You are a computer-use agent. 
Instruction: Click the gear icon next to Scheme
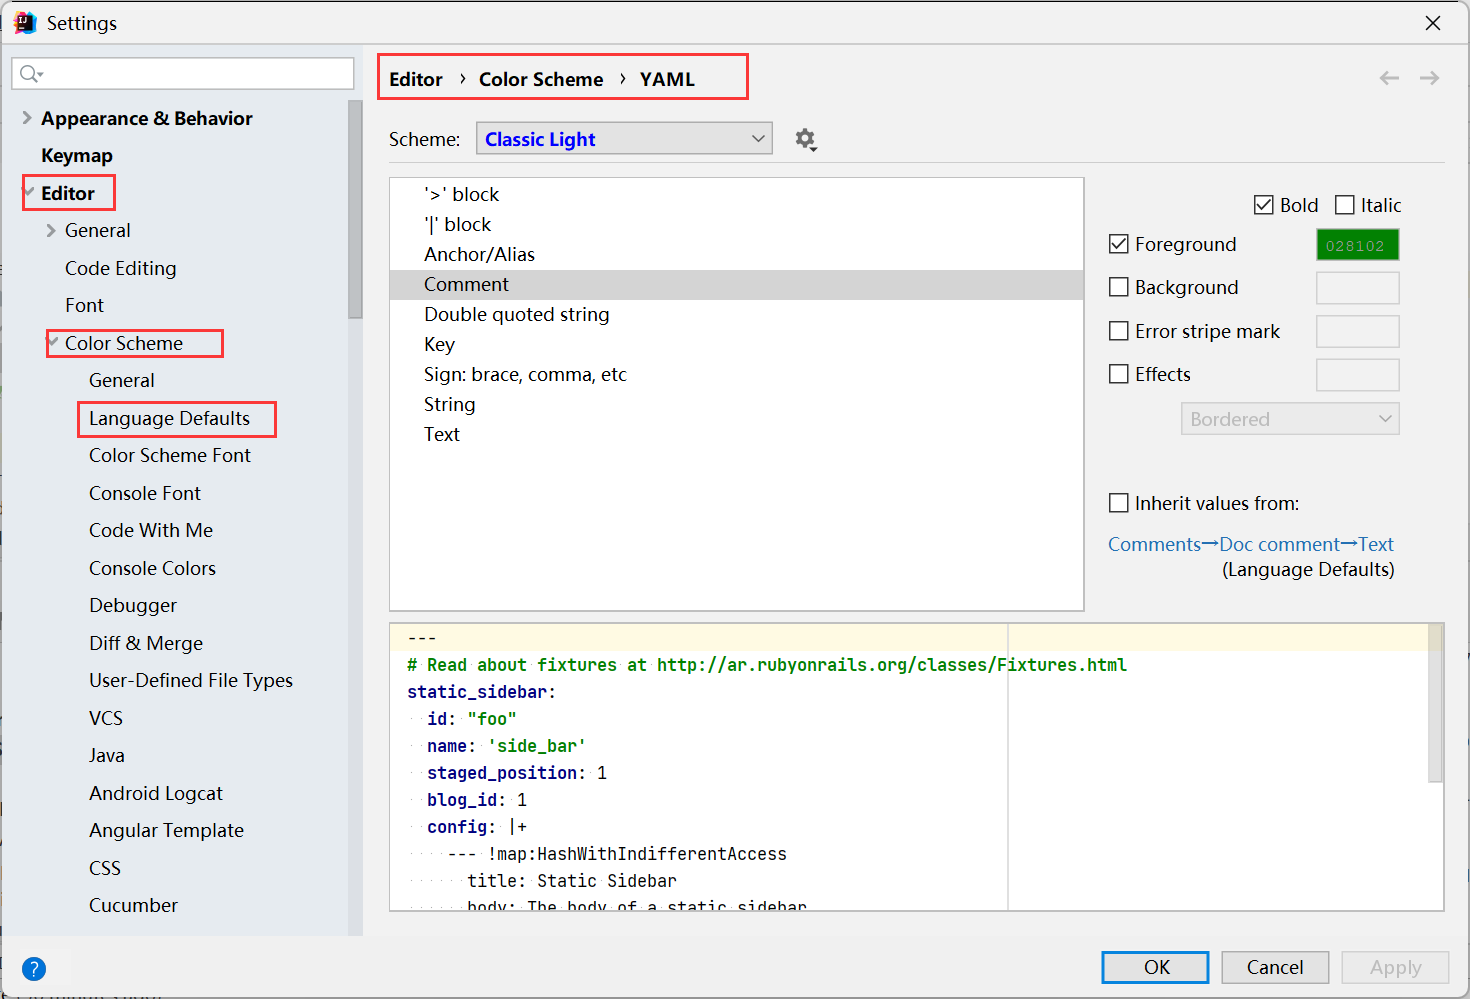pyautogui.click(x=806, y=139)
